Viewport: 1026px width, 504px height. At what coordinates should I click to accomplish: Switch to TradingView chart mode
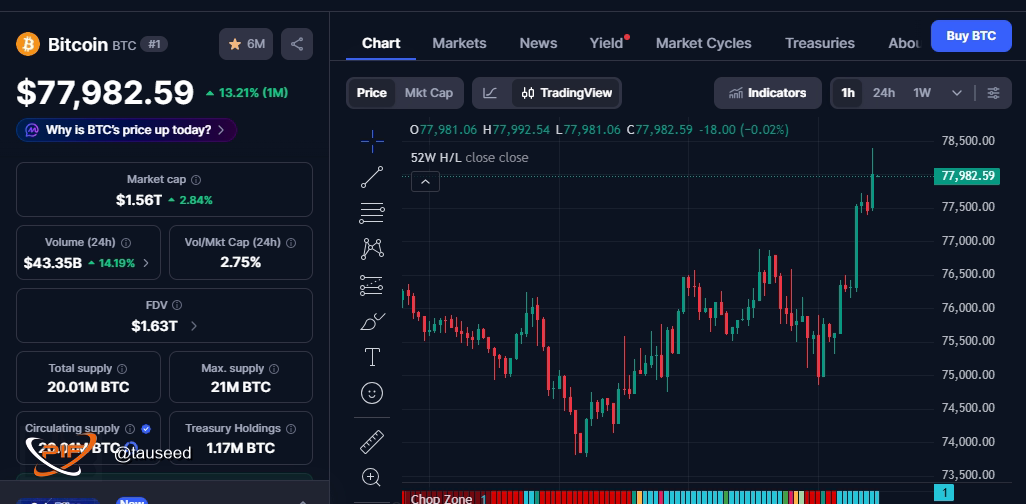pyautogui.click(x=567, y=93)
